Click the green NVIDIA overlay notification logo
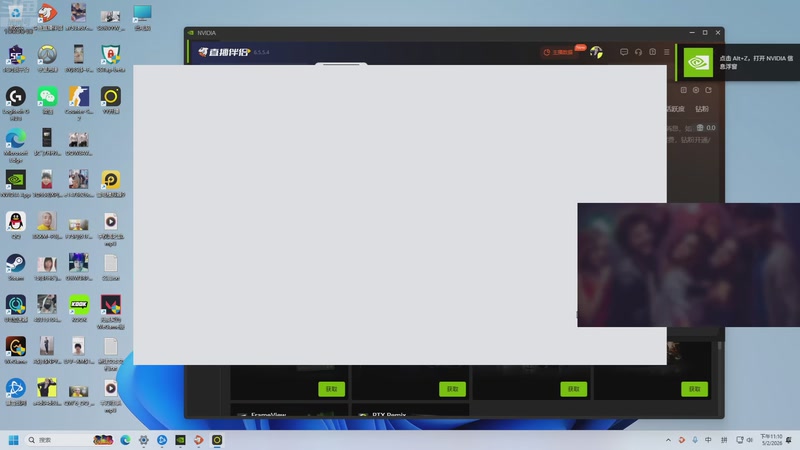The width and height of the screenshot is (800, 450). click(698, 62)
